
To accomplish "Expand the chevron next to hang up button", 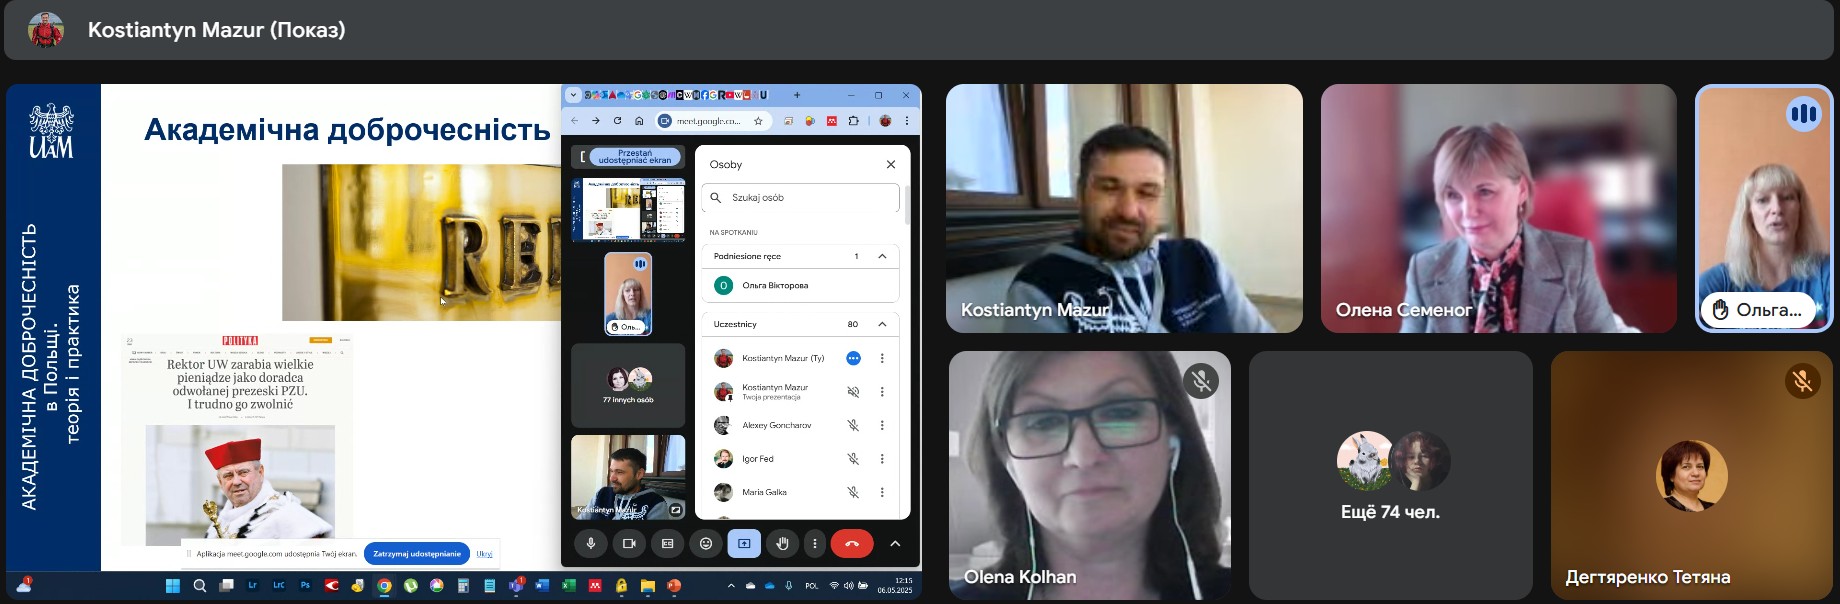I will point(895,543).
